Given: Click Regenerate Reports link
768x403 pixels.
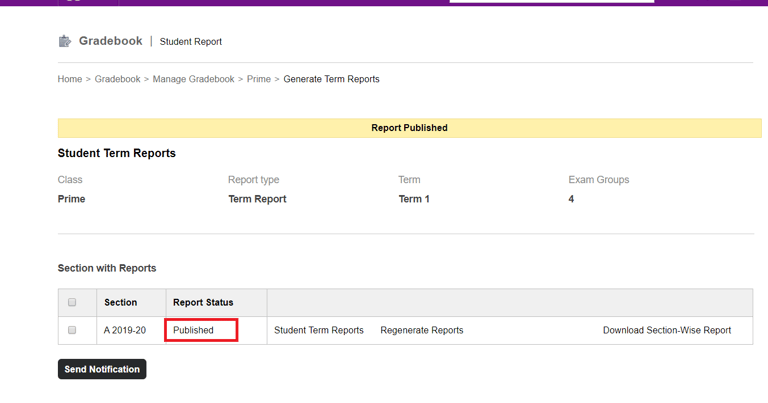Looking at the screenshot, I should coord(422,330).
